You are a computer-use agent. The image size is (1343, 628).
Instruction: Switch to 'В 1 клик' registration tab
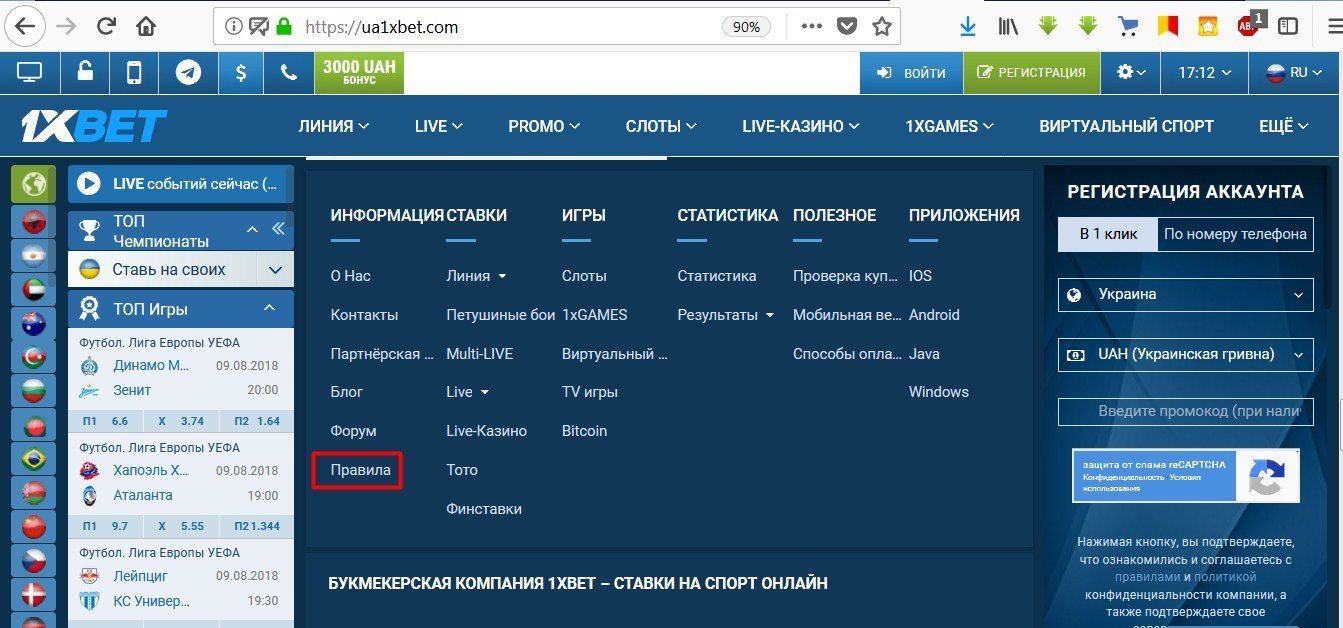click(1108, 234)
